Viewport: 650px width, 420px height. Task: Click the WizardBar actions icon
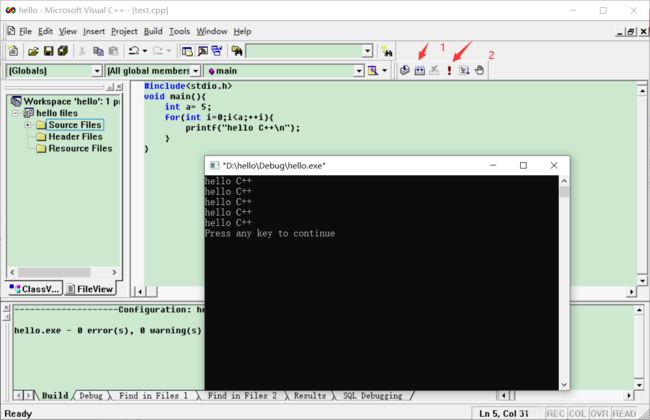coord(373,71)
